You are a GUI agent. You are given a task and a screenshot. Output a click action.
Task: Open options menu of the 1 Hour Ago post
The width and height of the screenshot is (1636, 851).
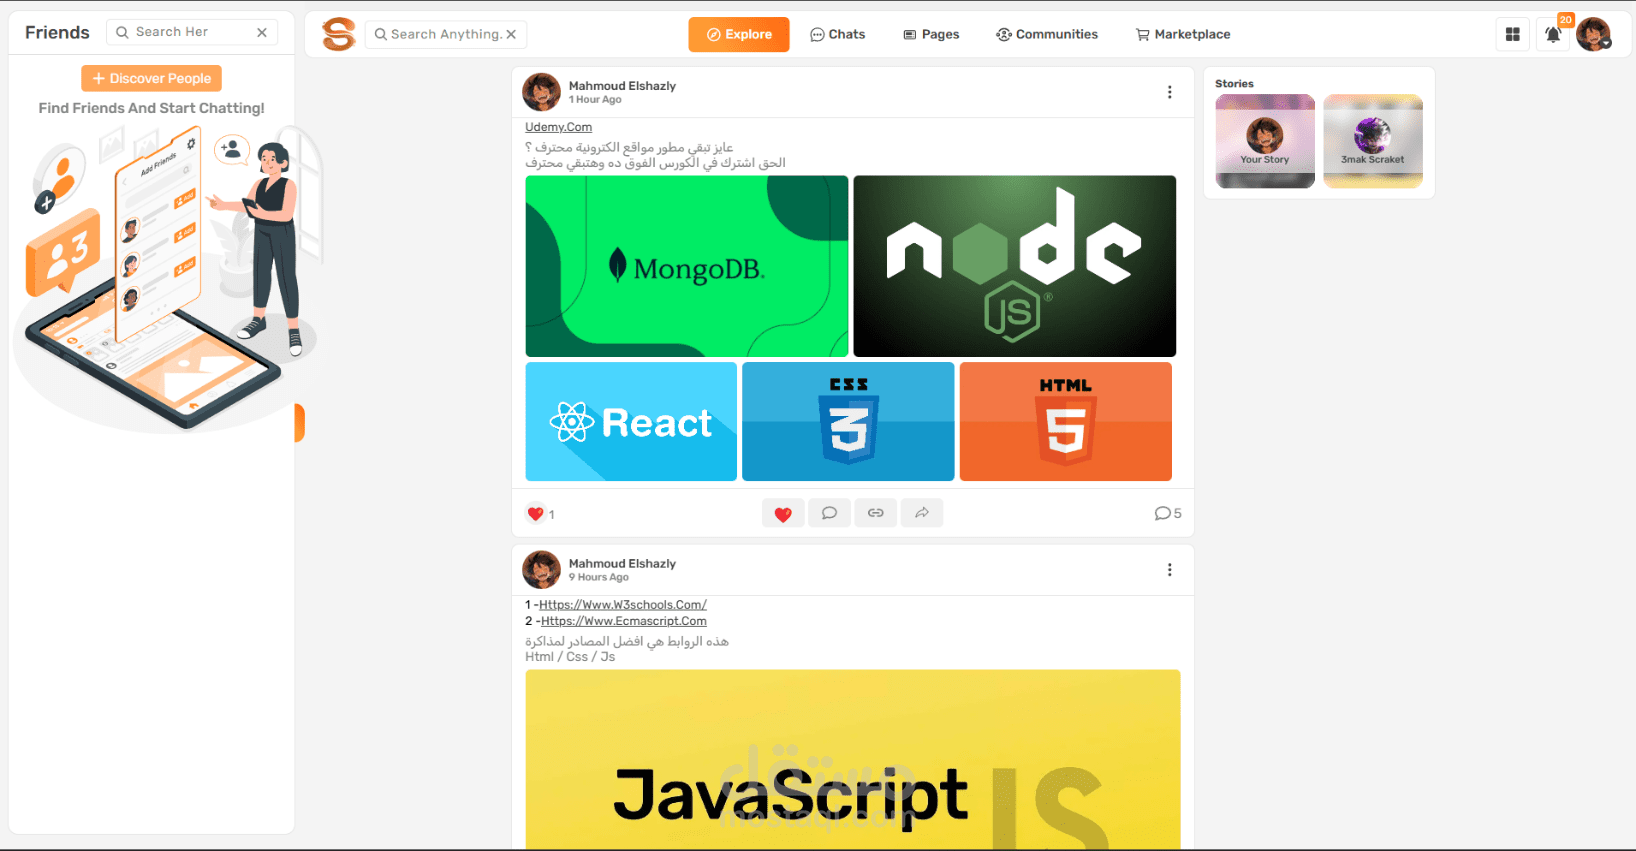tap(1169, 92)
